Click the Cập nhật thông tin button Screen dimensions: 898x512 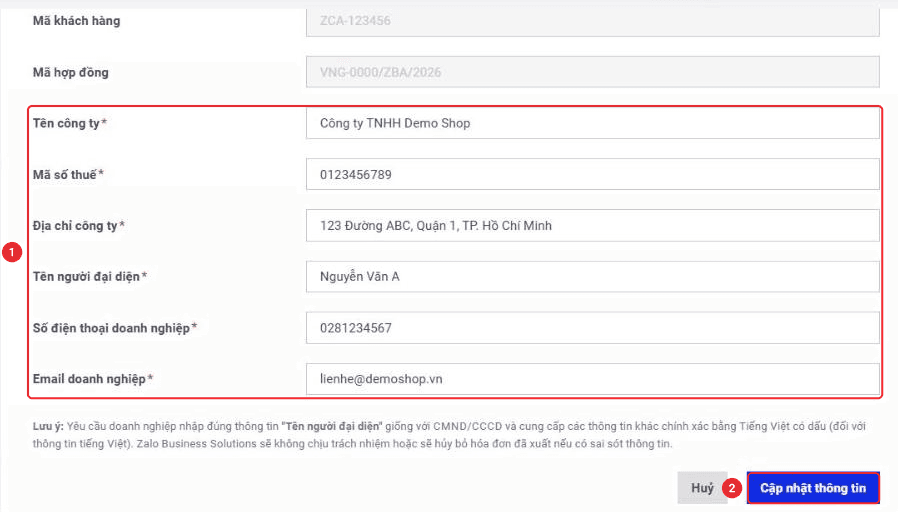[813, 488]
